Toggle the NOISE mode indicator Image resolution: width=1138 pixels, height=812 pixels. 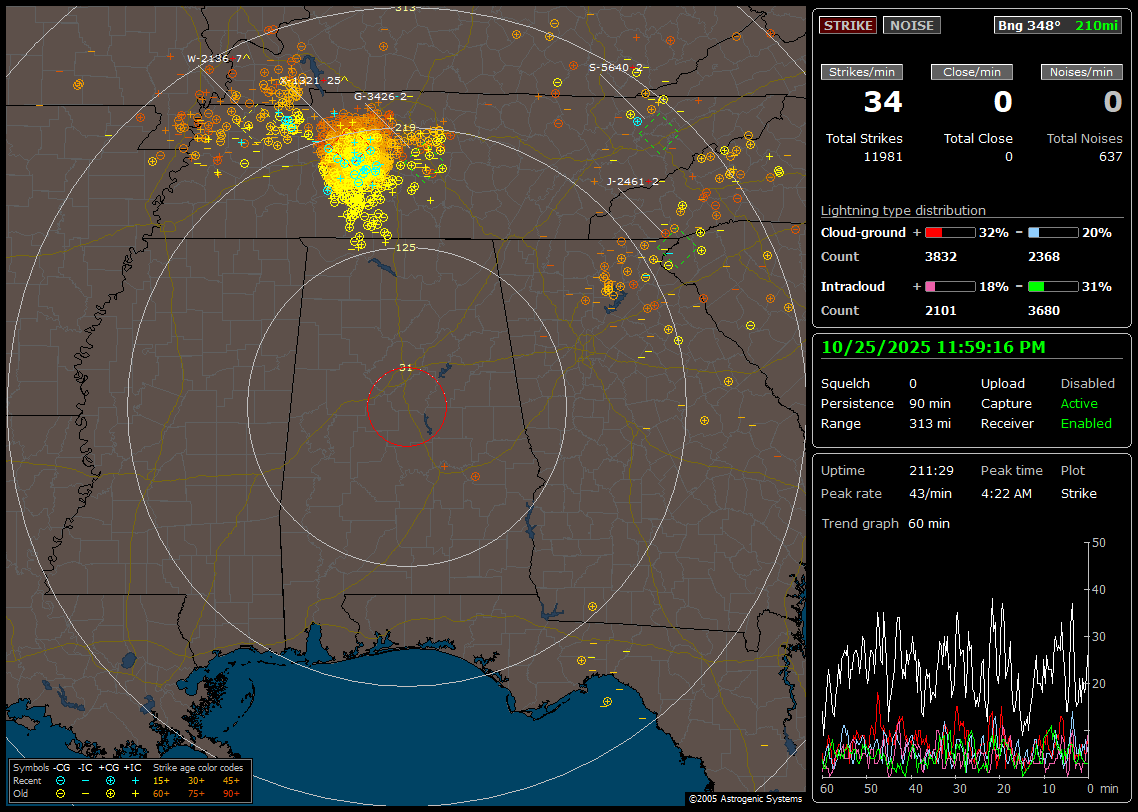click(x=911, y=25)
